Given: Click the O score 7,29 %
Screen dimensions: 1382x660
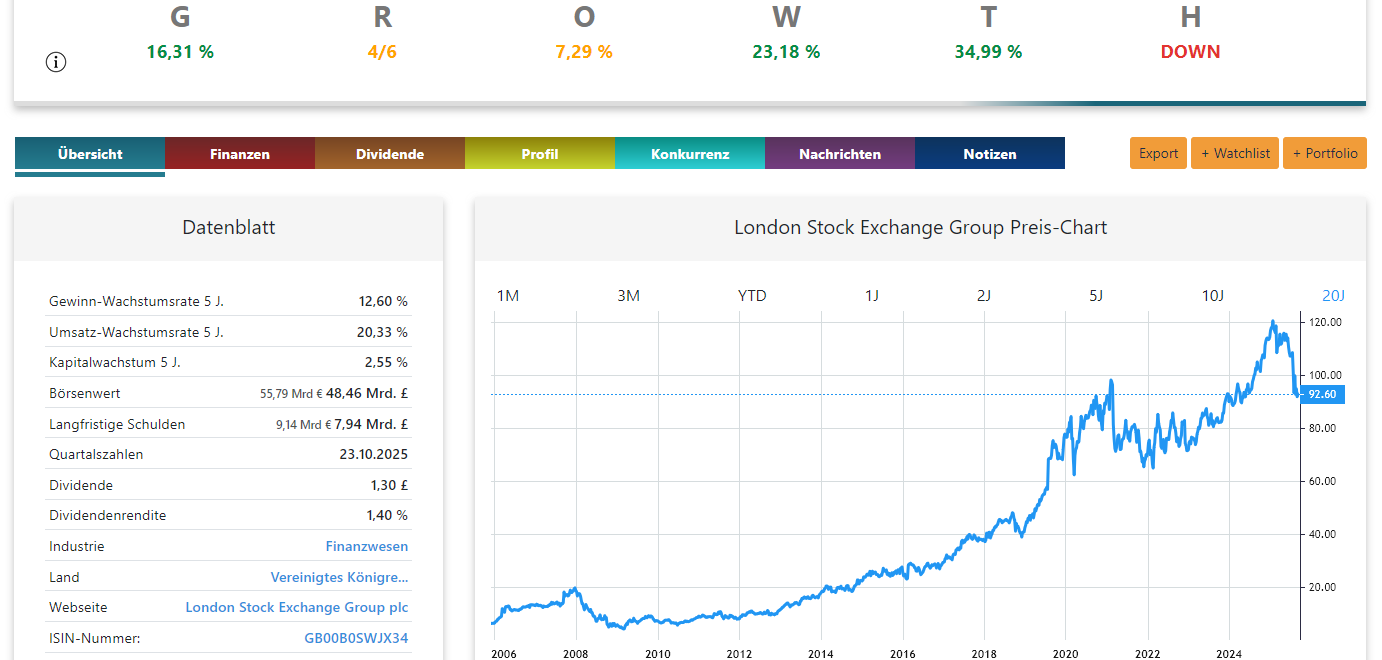Looking at the screenshot, I should [584, 52].
